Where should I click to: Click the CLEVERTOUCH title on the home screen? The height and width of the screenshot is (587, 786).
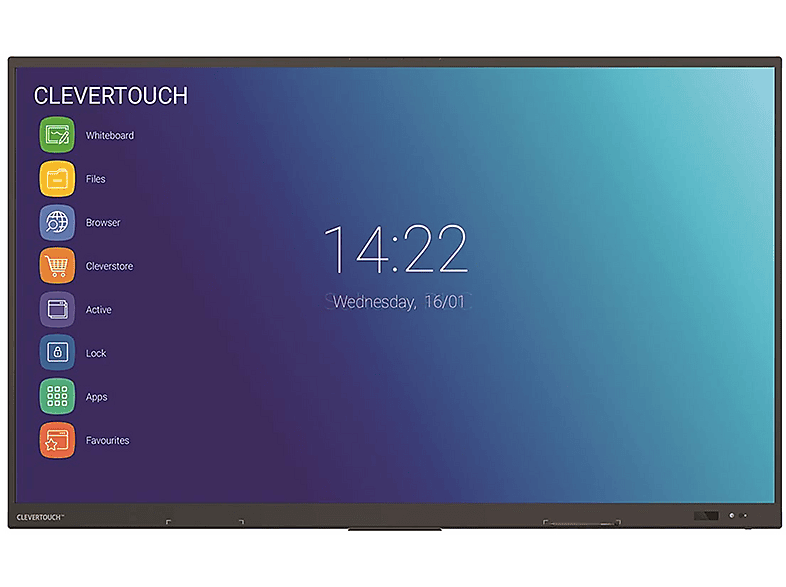coord(111,96)
